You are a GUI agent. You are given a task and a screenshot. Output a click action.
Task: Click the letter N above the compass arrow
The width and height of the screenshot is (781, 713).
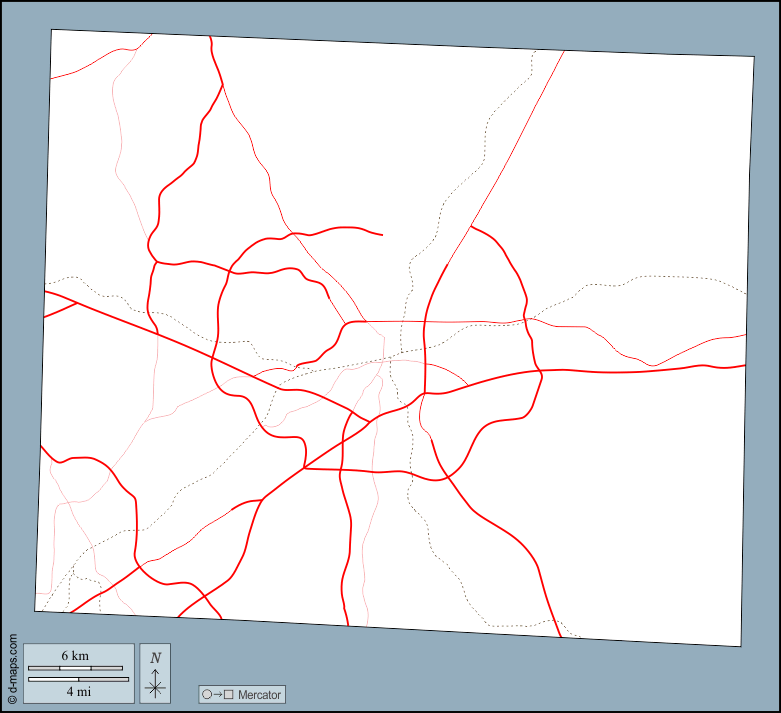coord(155,657)
